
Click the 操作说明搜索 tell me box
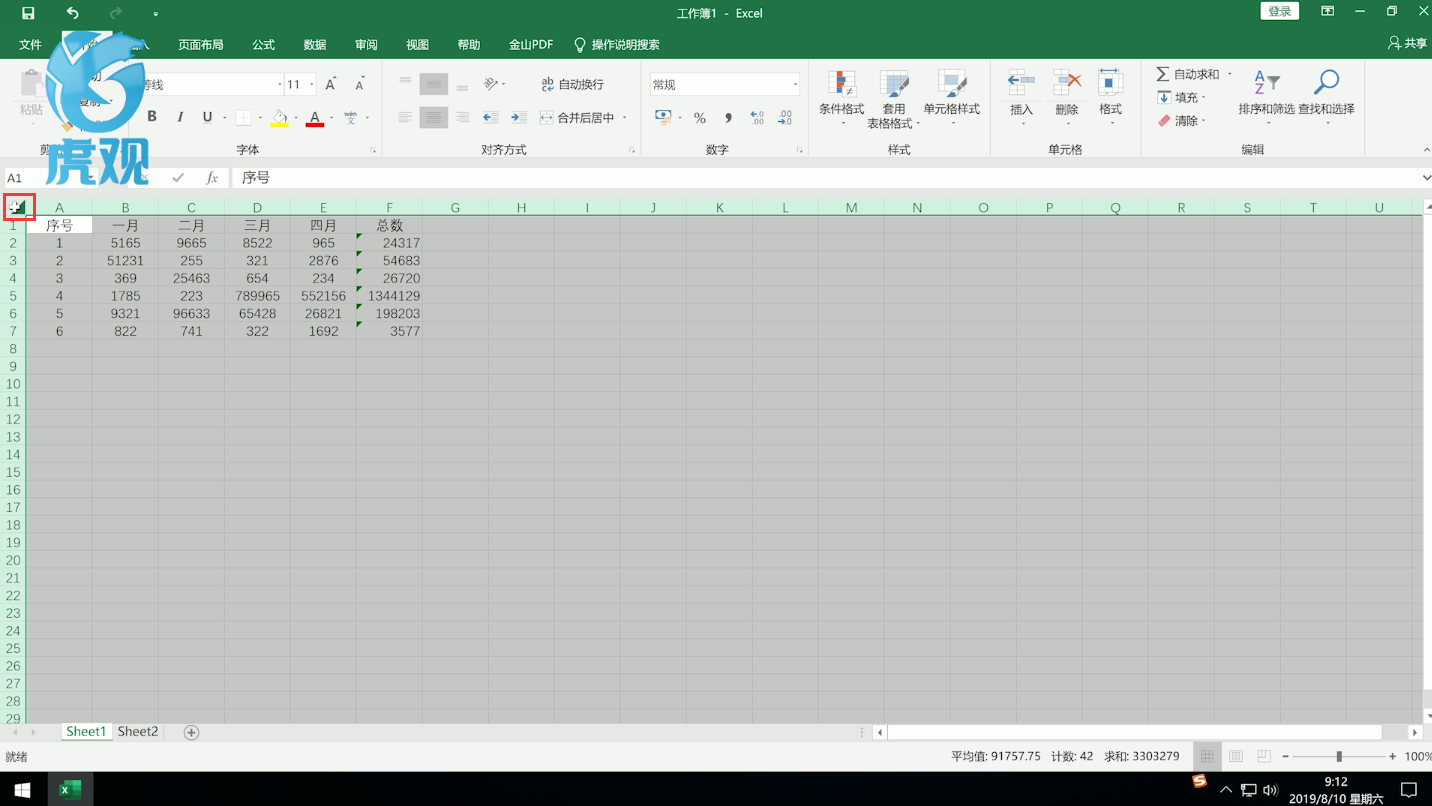pos(617,45)
